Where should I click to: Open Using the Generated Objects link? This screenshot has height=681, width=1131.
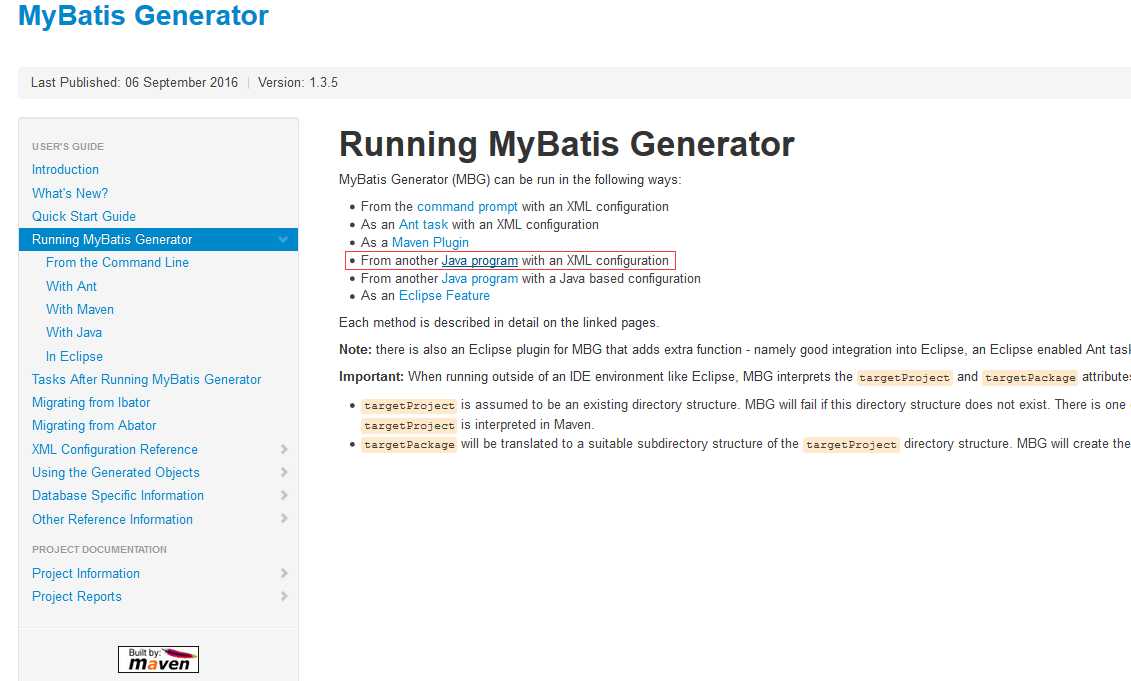(115, 473)
